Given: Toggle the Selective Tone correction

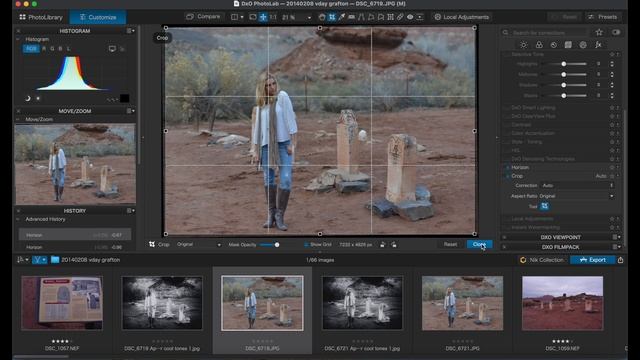Looking at the screenshot, I should 507,54.
